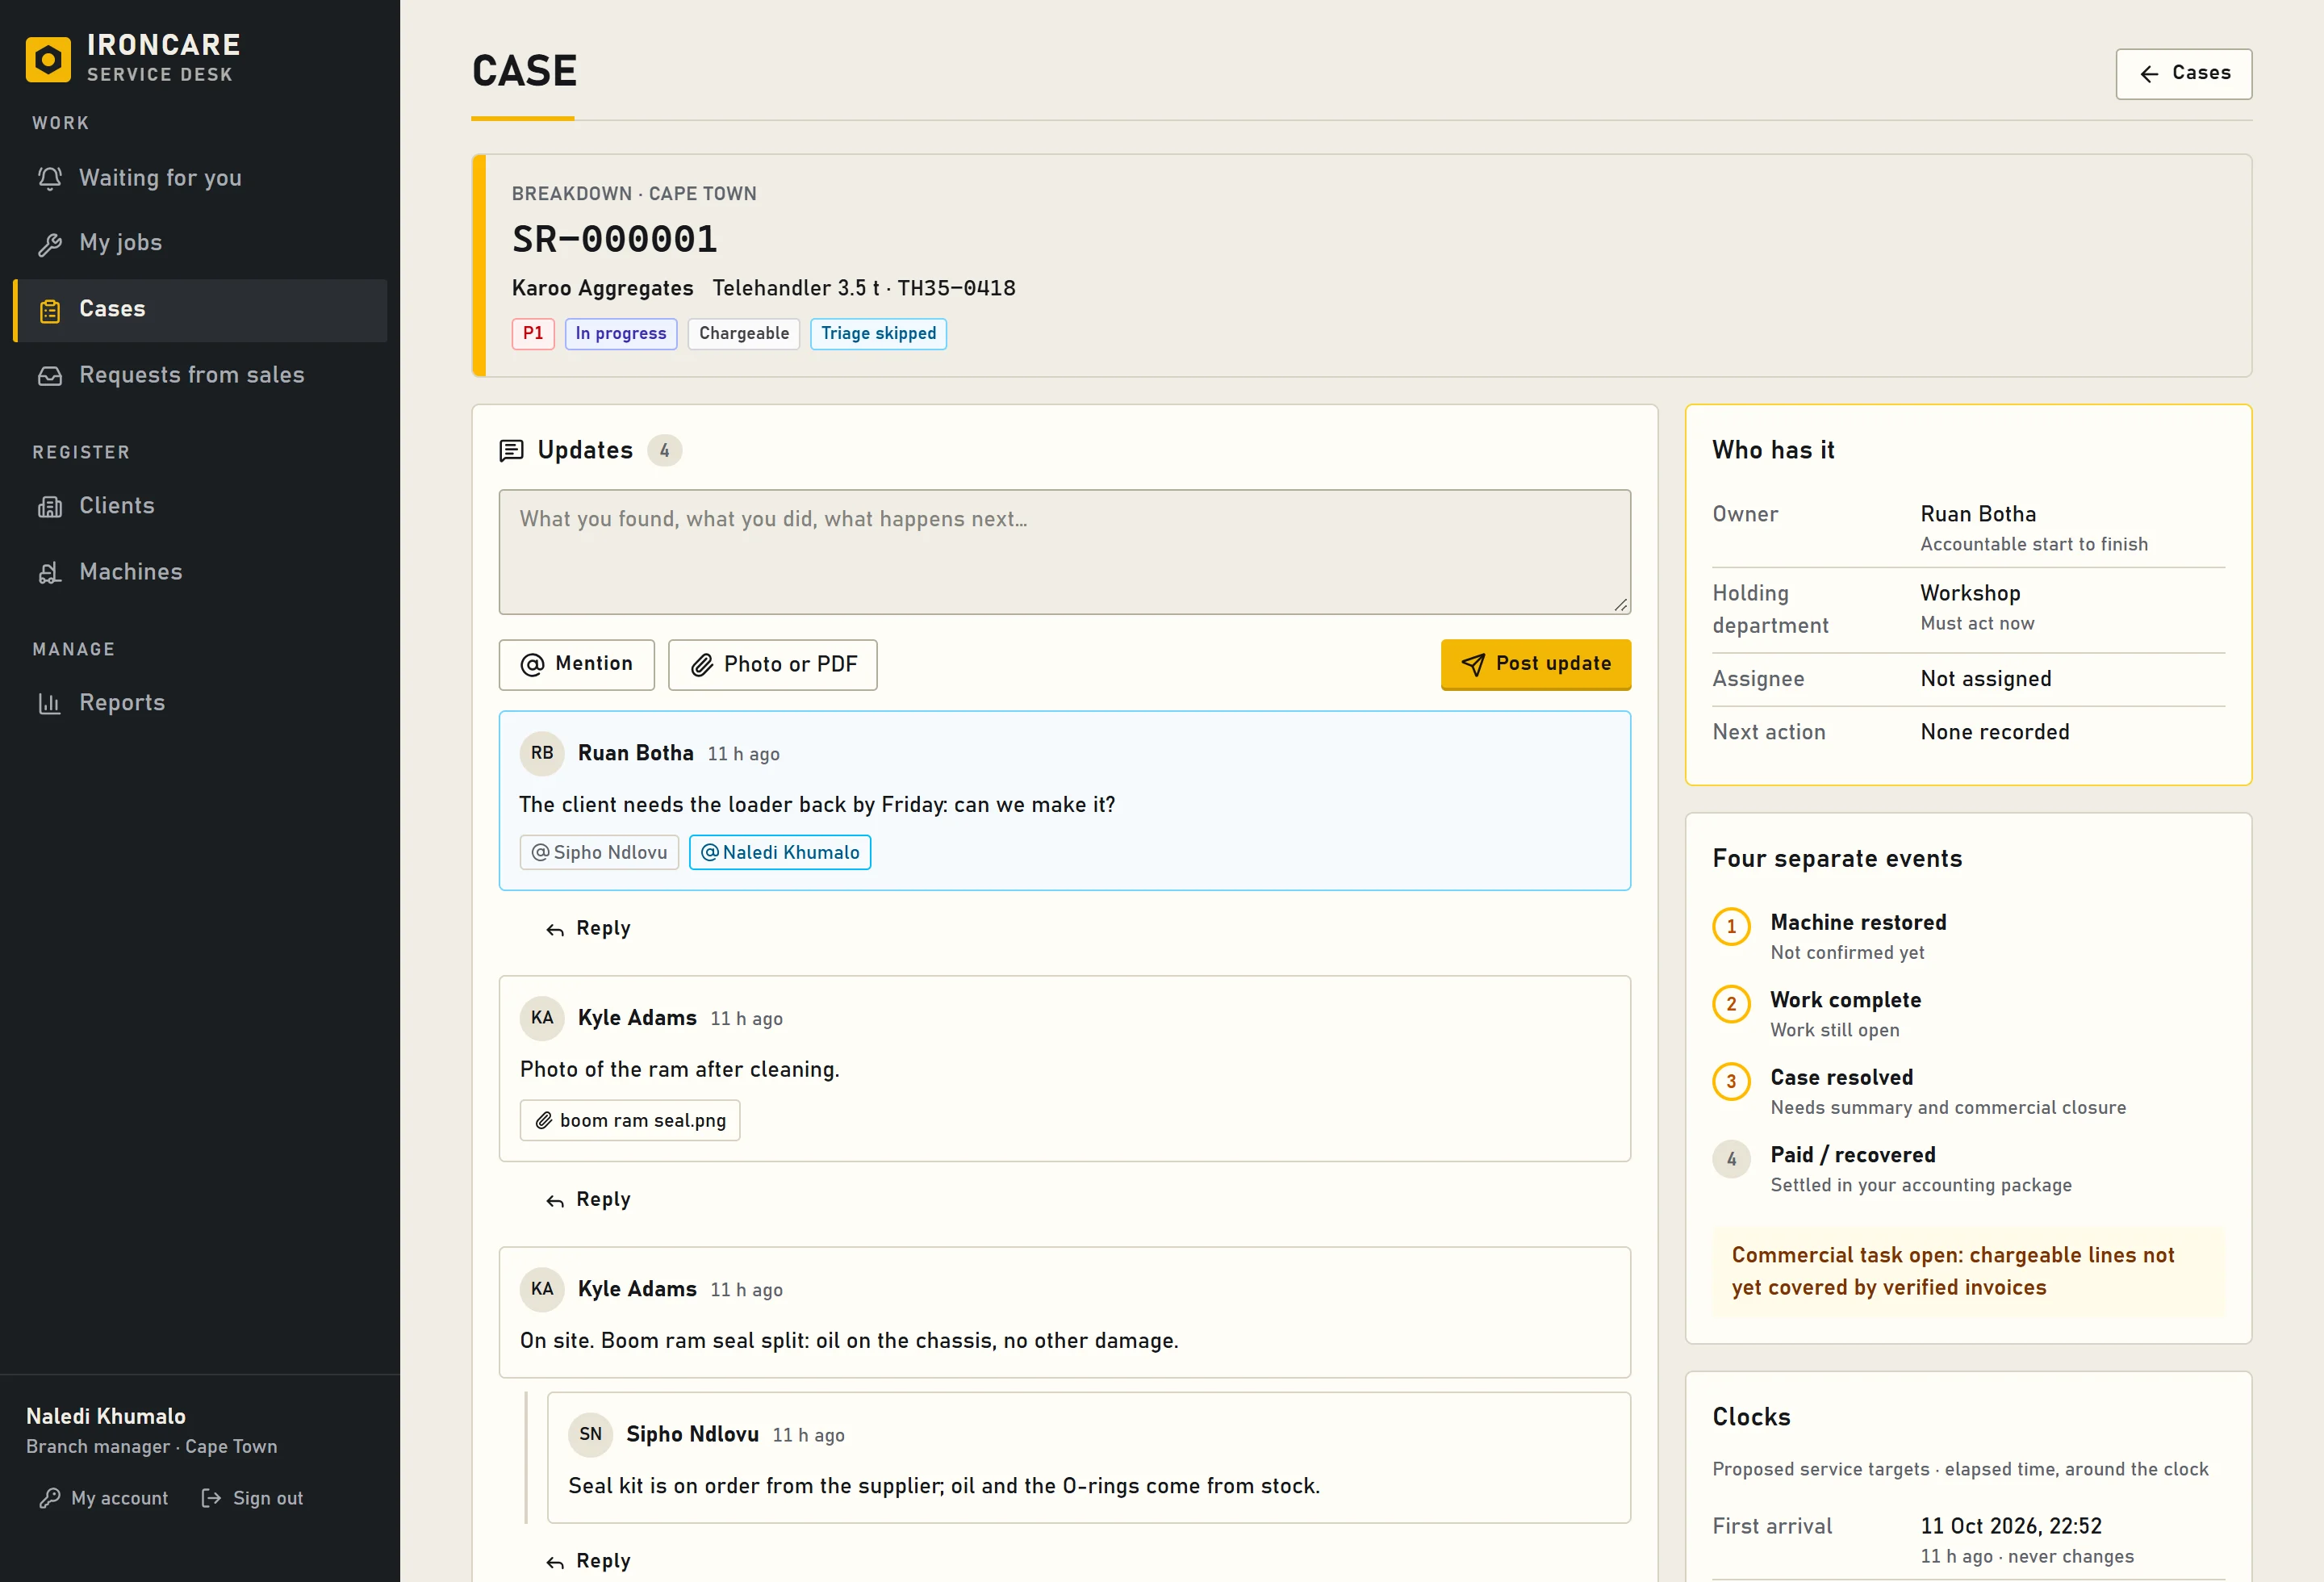The width and height of the screenshot is (2324, 1582).
Task: Click the owner name Ruan Botha in Who has it
Action: tap(1978, 514)
